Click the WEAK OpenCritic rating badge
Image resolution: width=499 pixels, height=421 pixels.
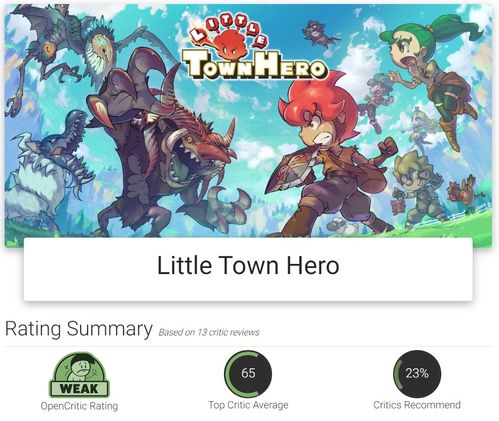[79, 375]
